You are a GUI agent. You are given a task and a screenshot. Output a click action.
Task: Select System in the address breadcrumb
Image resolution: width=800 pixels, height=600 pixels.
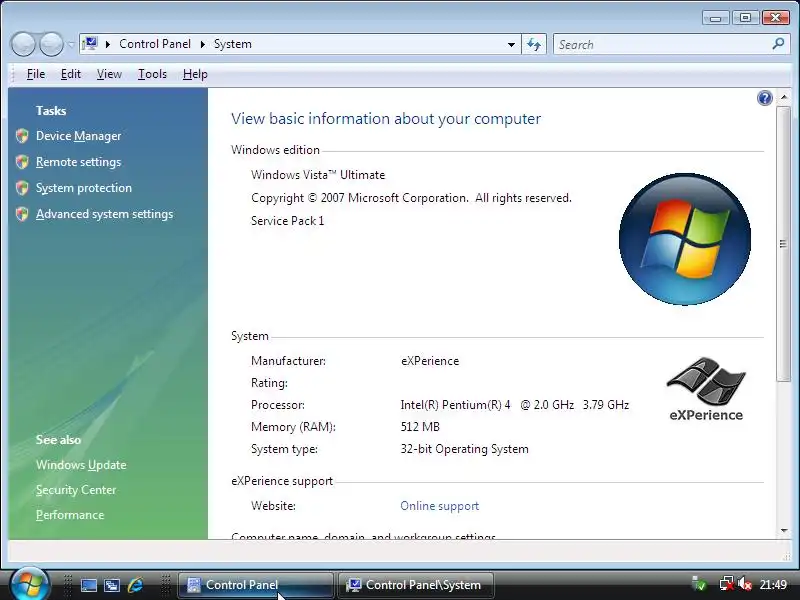point(233,44)
